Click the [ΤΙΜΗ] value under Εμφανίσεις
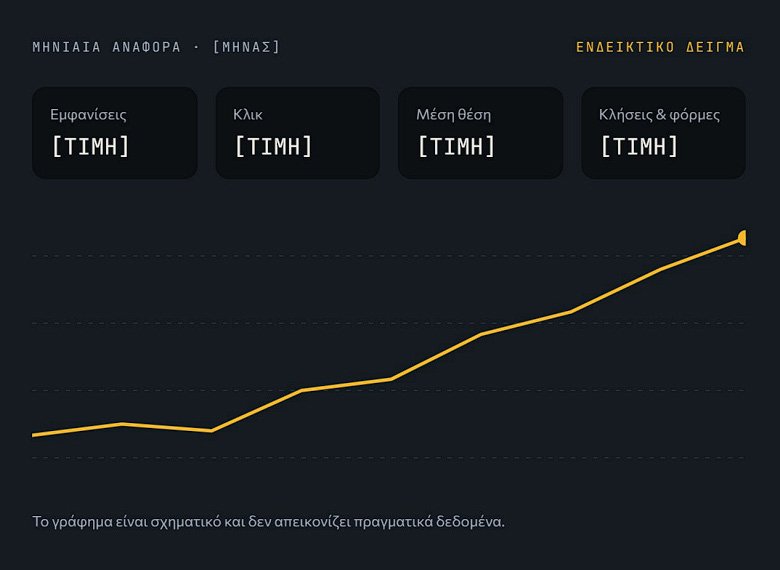This screenshot has height=570, width=780. click(x=91, y=146)
